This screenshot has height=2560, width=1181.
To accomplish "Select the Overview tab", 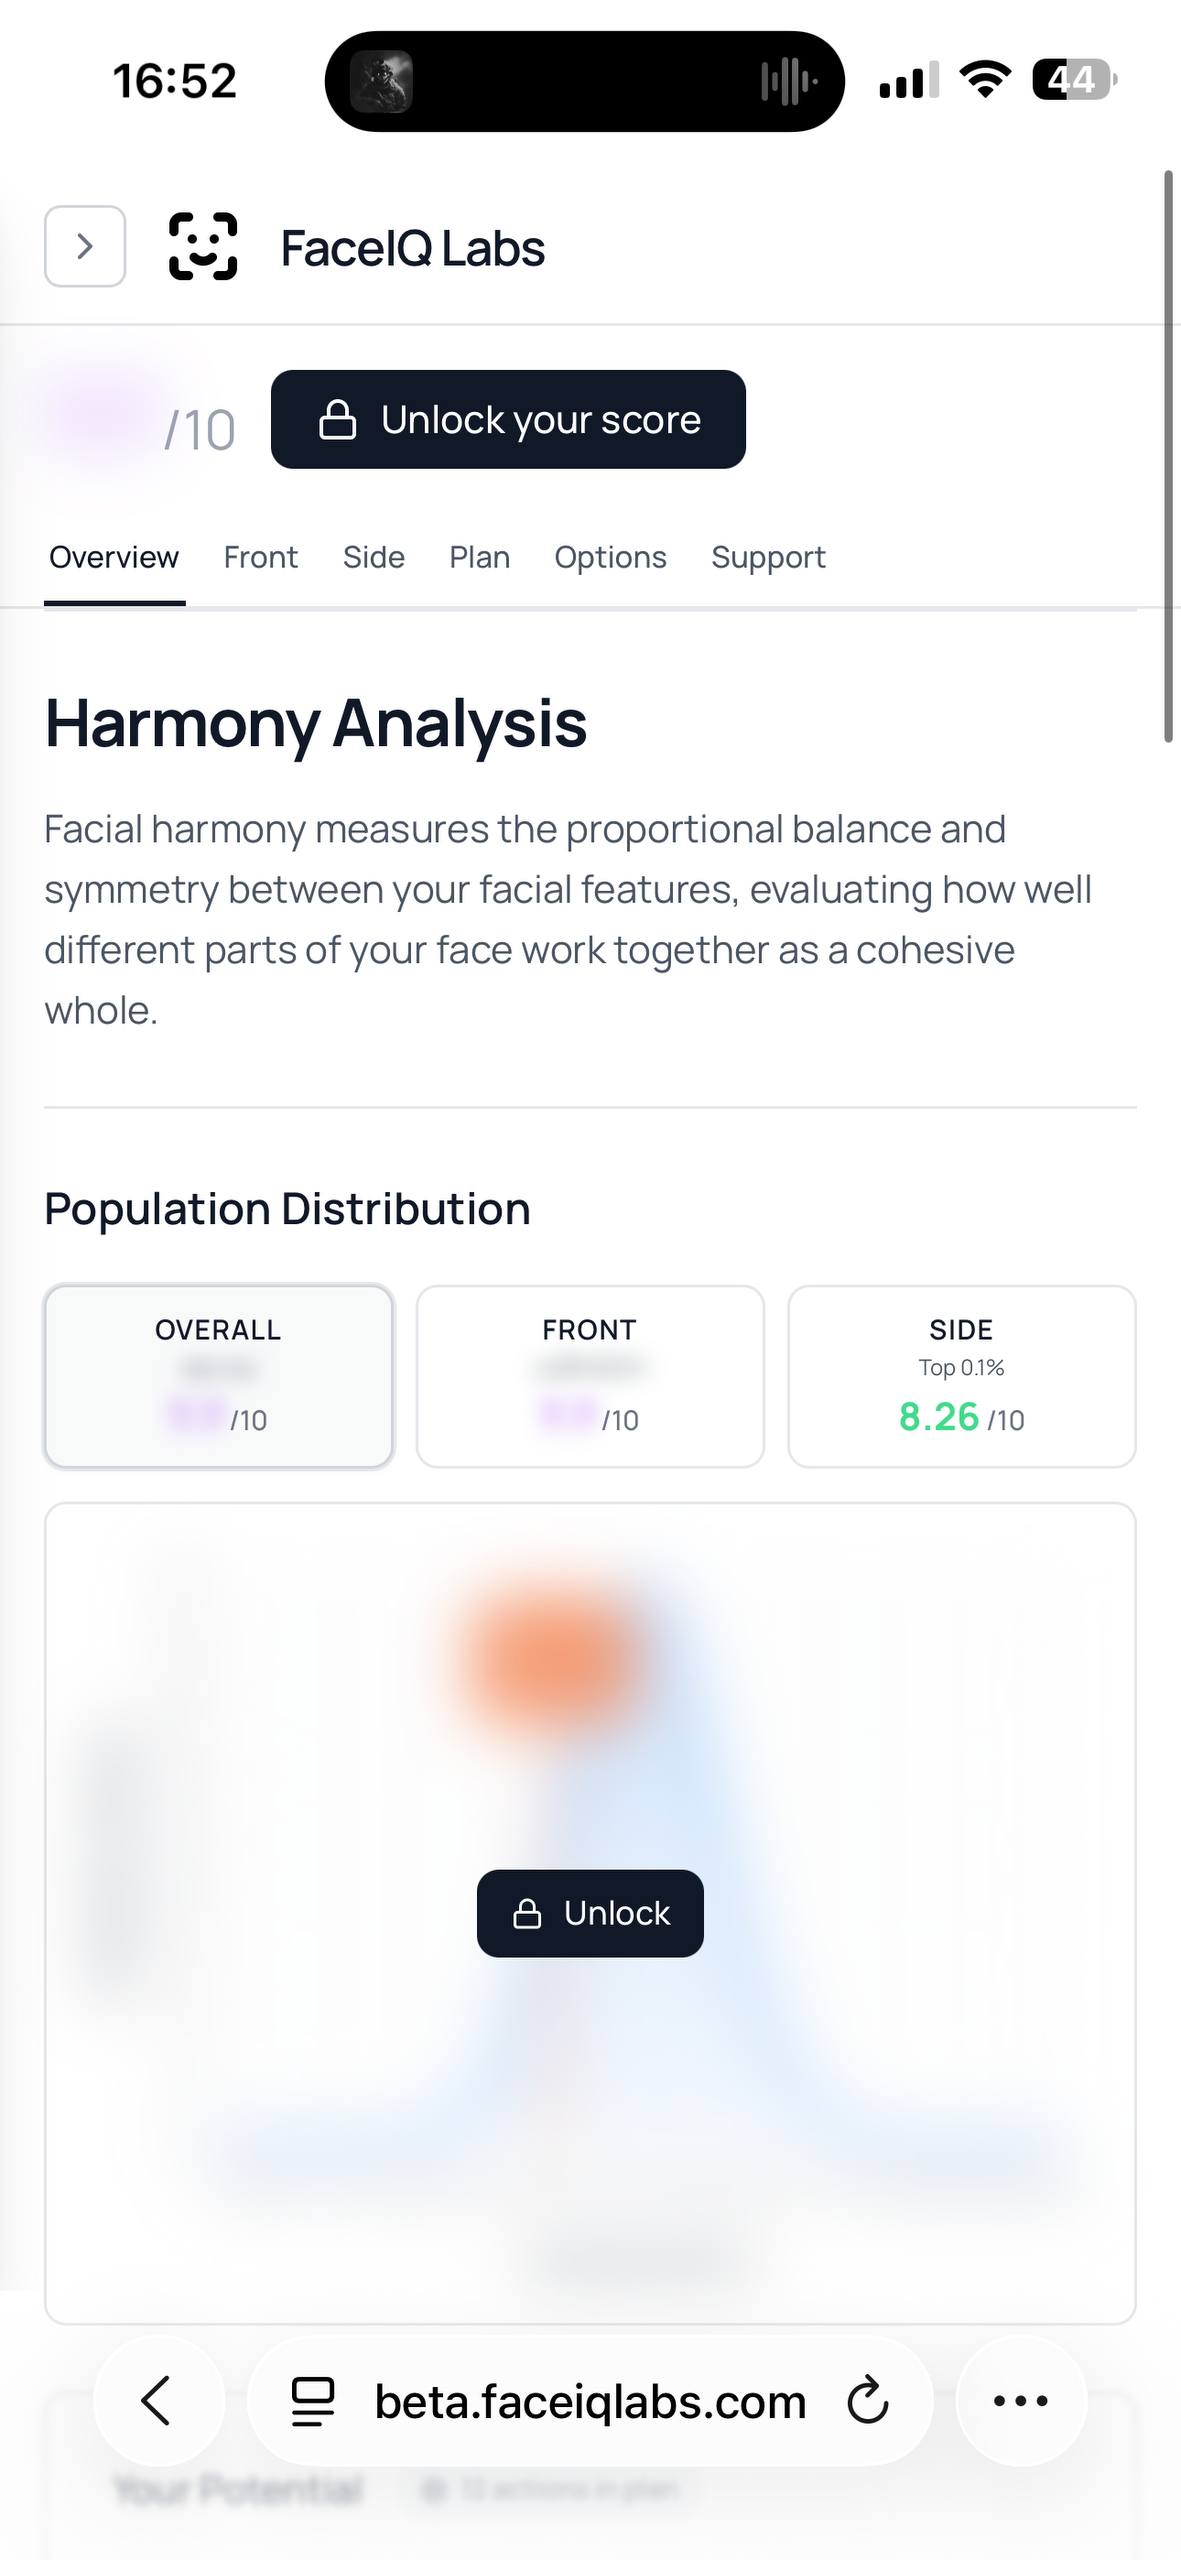I will pyautogui.click(x=114, y=557).
